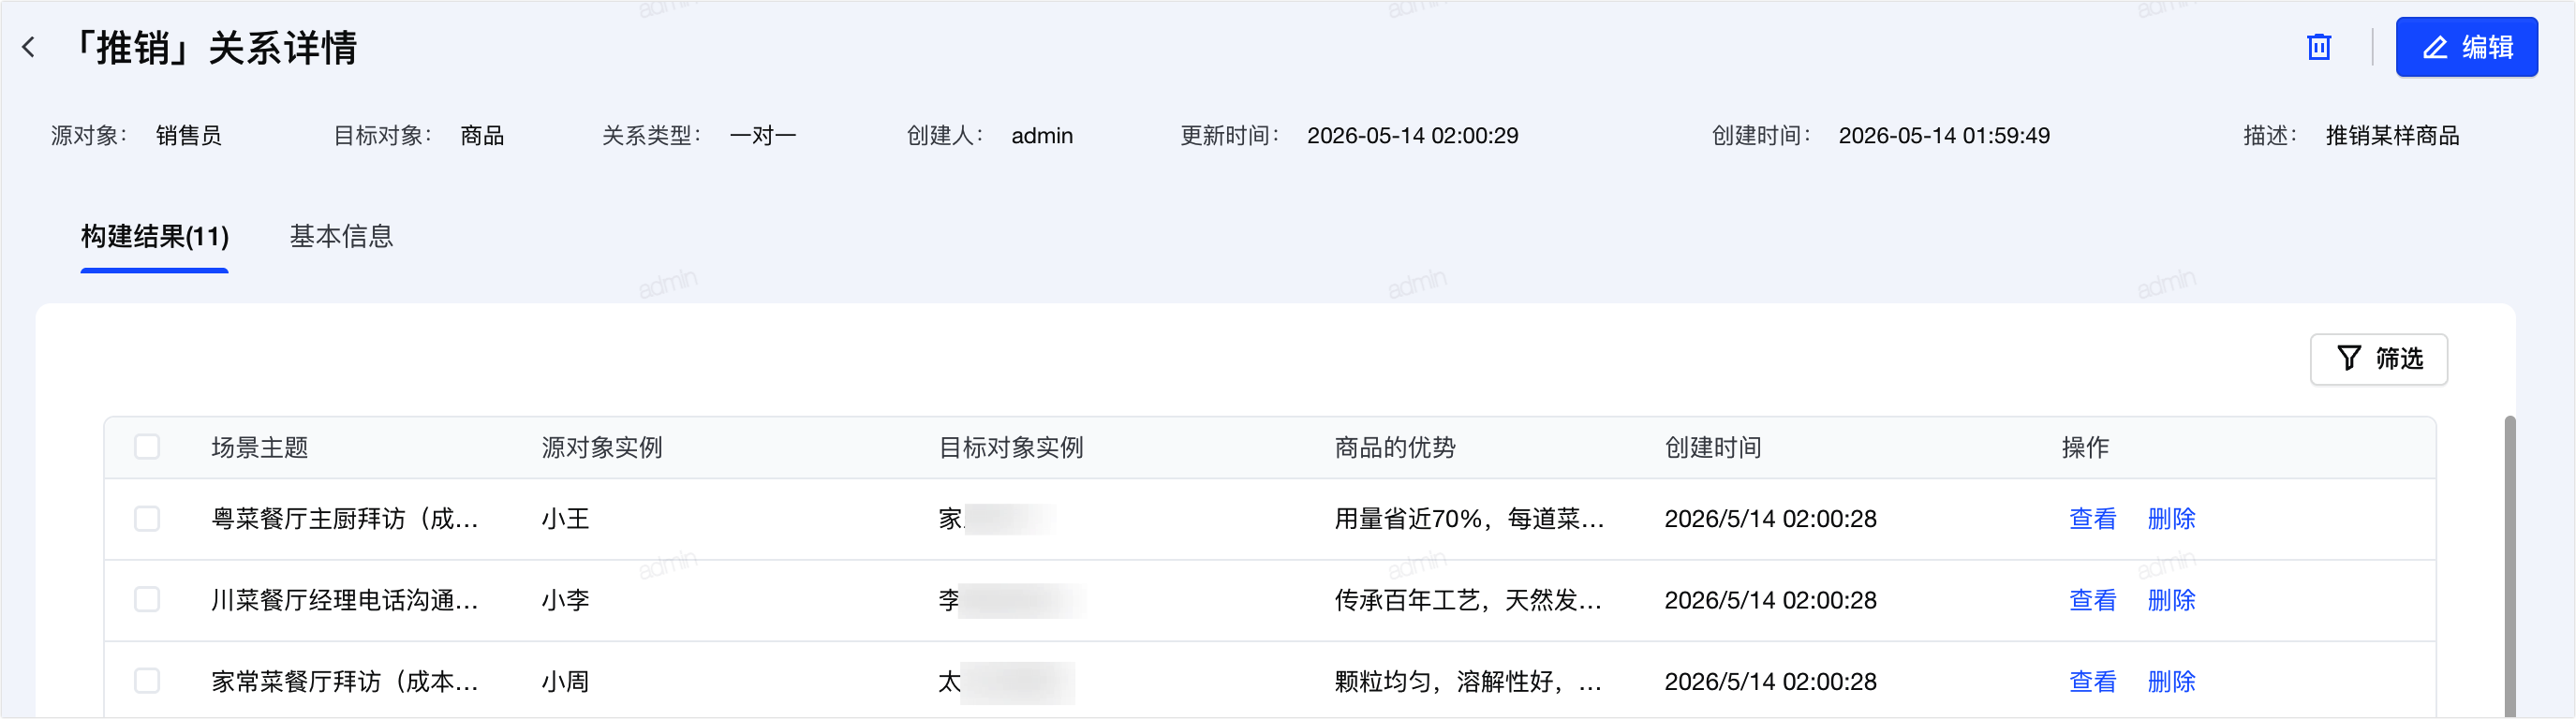This screenshot has height=719, width=2576.
Task: Go back using the left arrow icon
Action: click(x=29, y=47)
